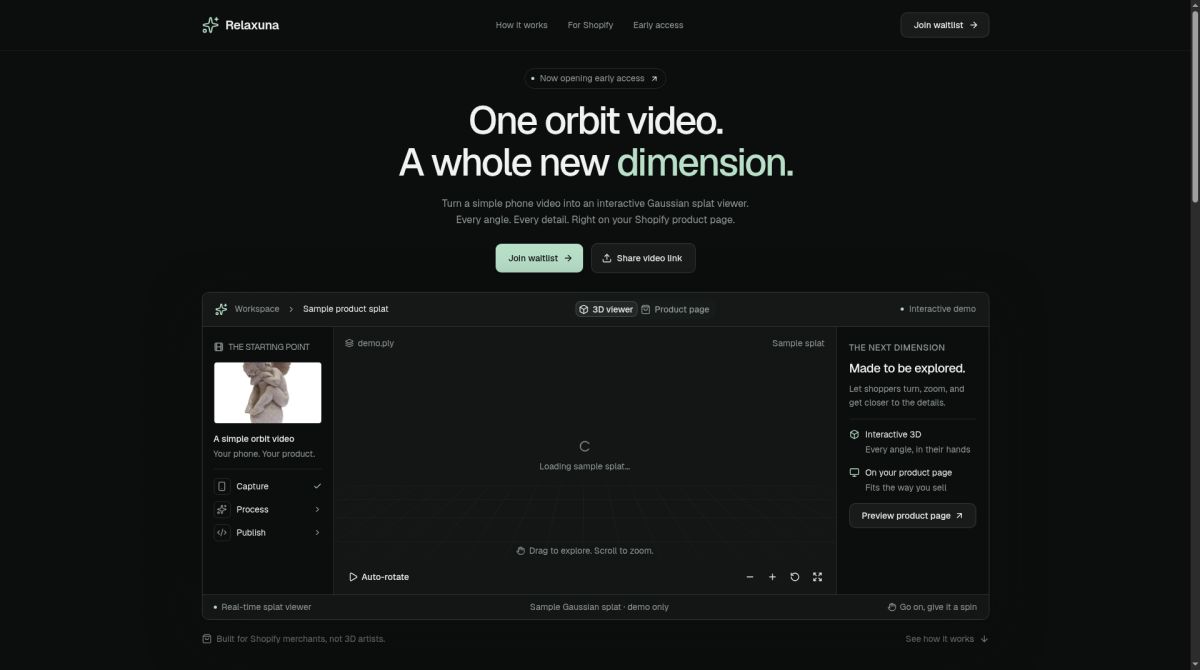Image resolution: width=1200 pixels, height=670 pixels.
Task: Zoom out with the minus icon
Action: coord(750,577)
